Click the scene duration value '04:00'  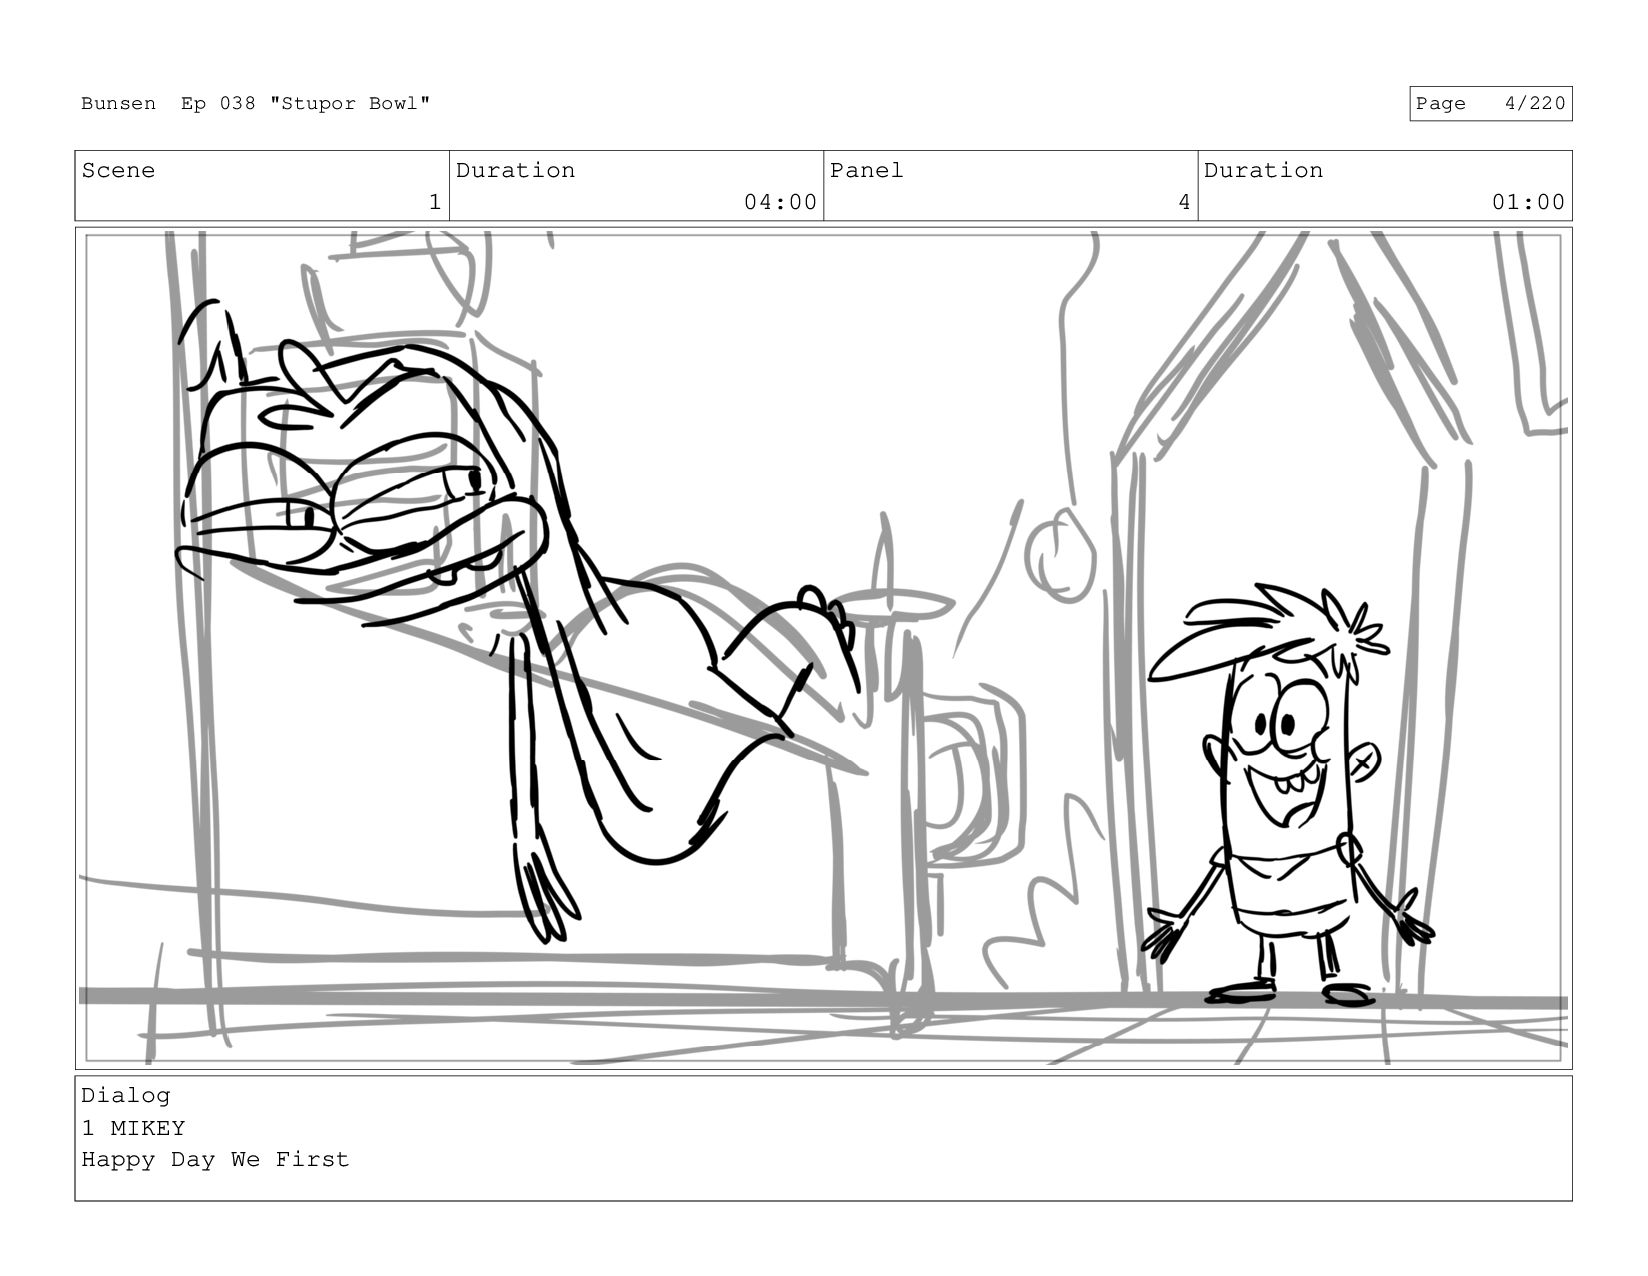tap(780, 203)
